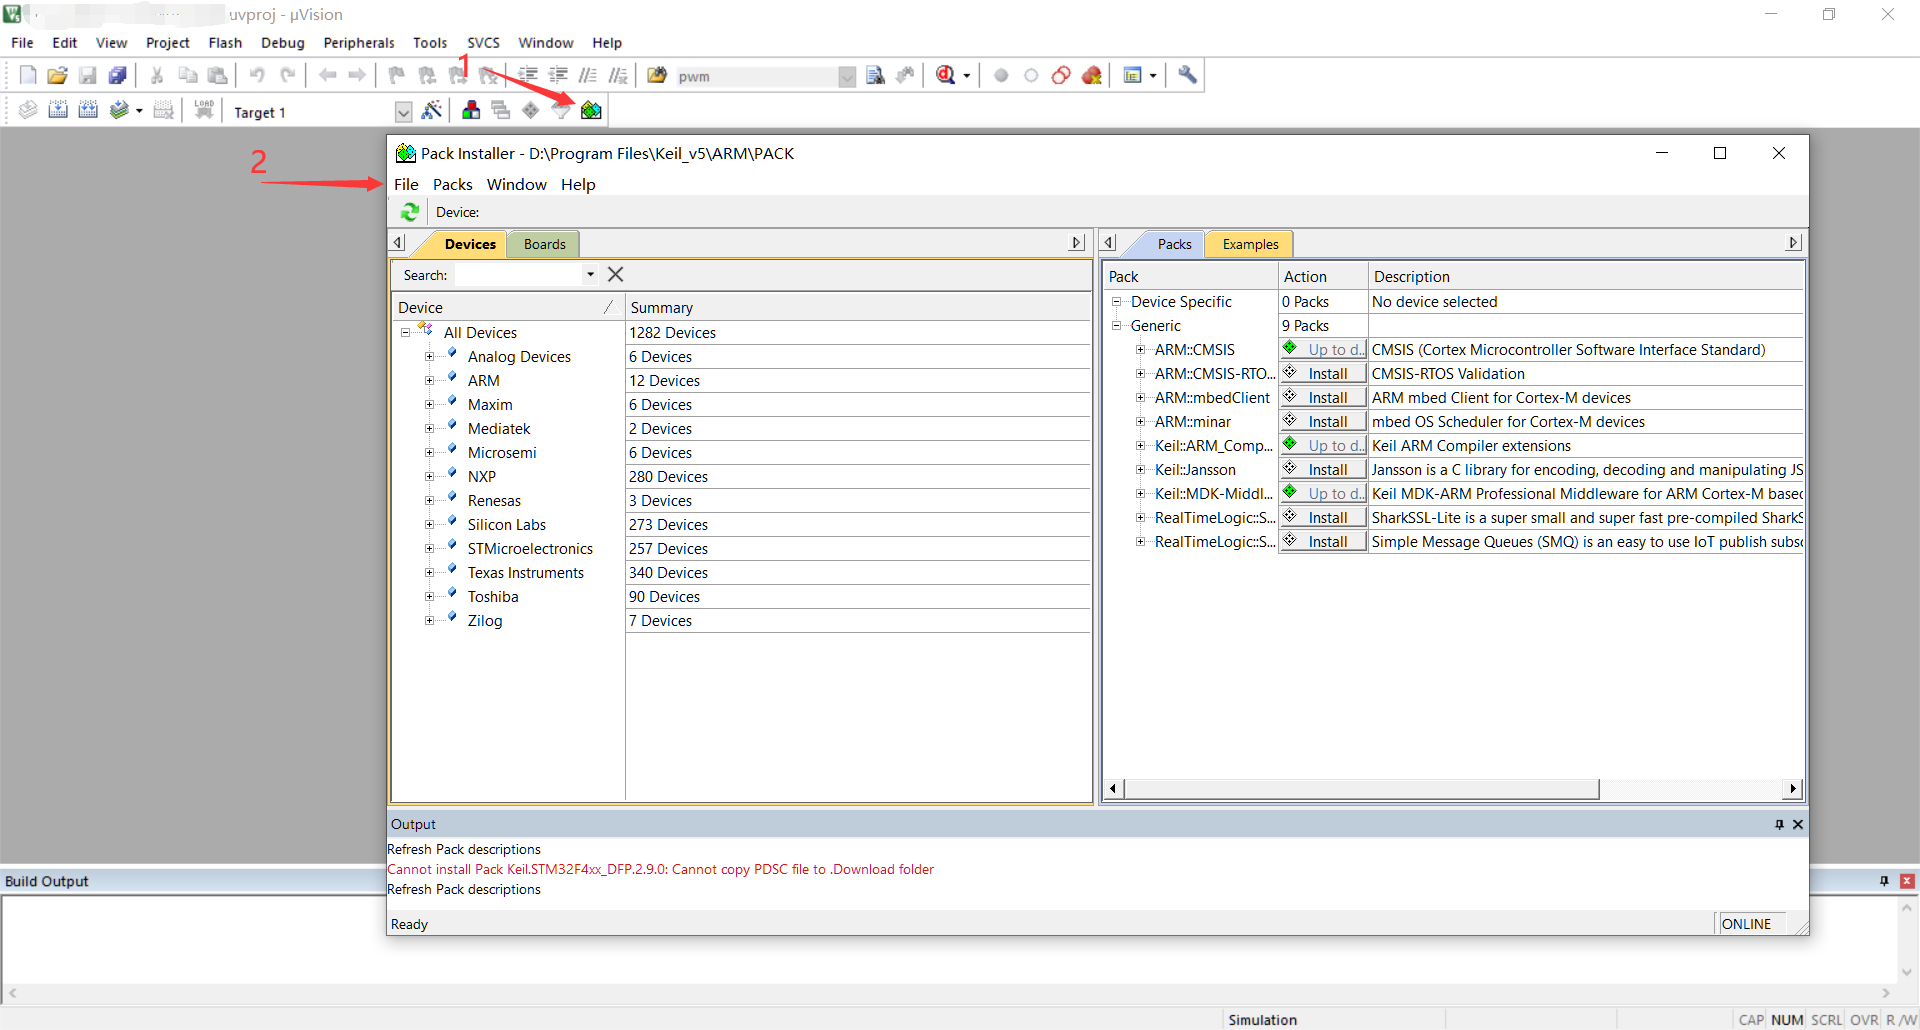Install the ARM::mbedClient pack

[1323, 398]
